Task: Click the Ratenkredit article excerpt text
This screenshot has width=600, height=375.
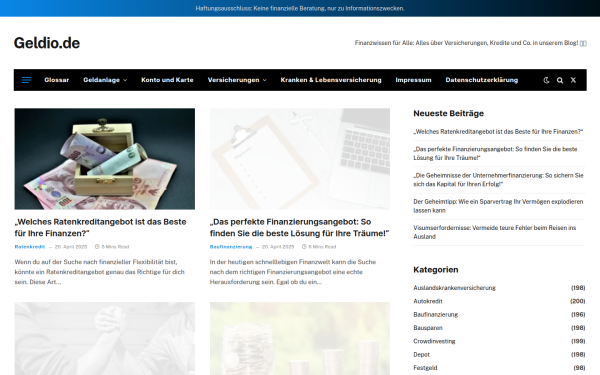Action: pyautogui.click(x=99, y=272)
